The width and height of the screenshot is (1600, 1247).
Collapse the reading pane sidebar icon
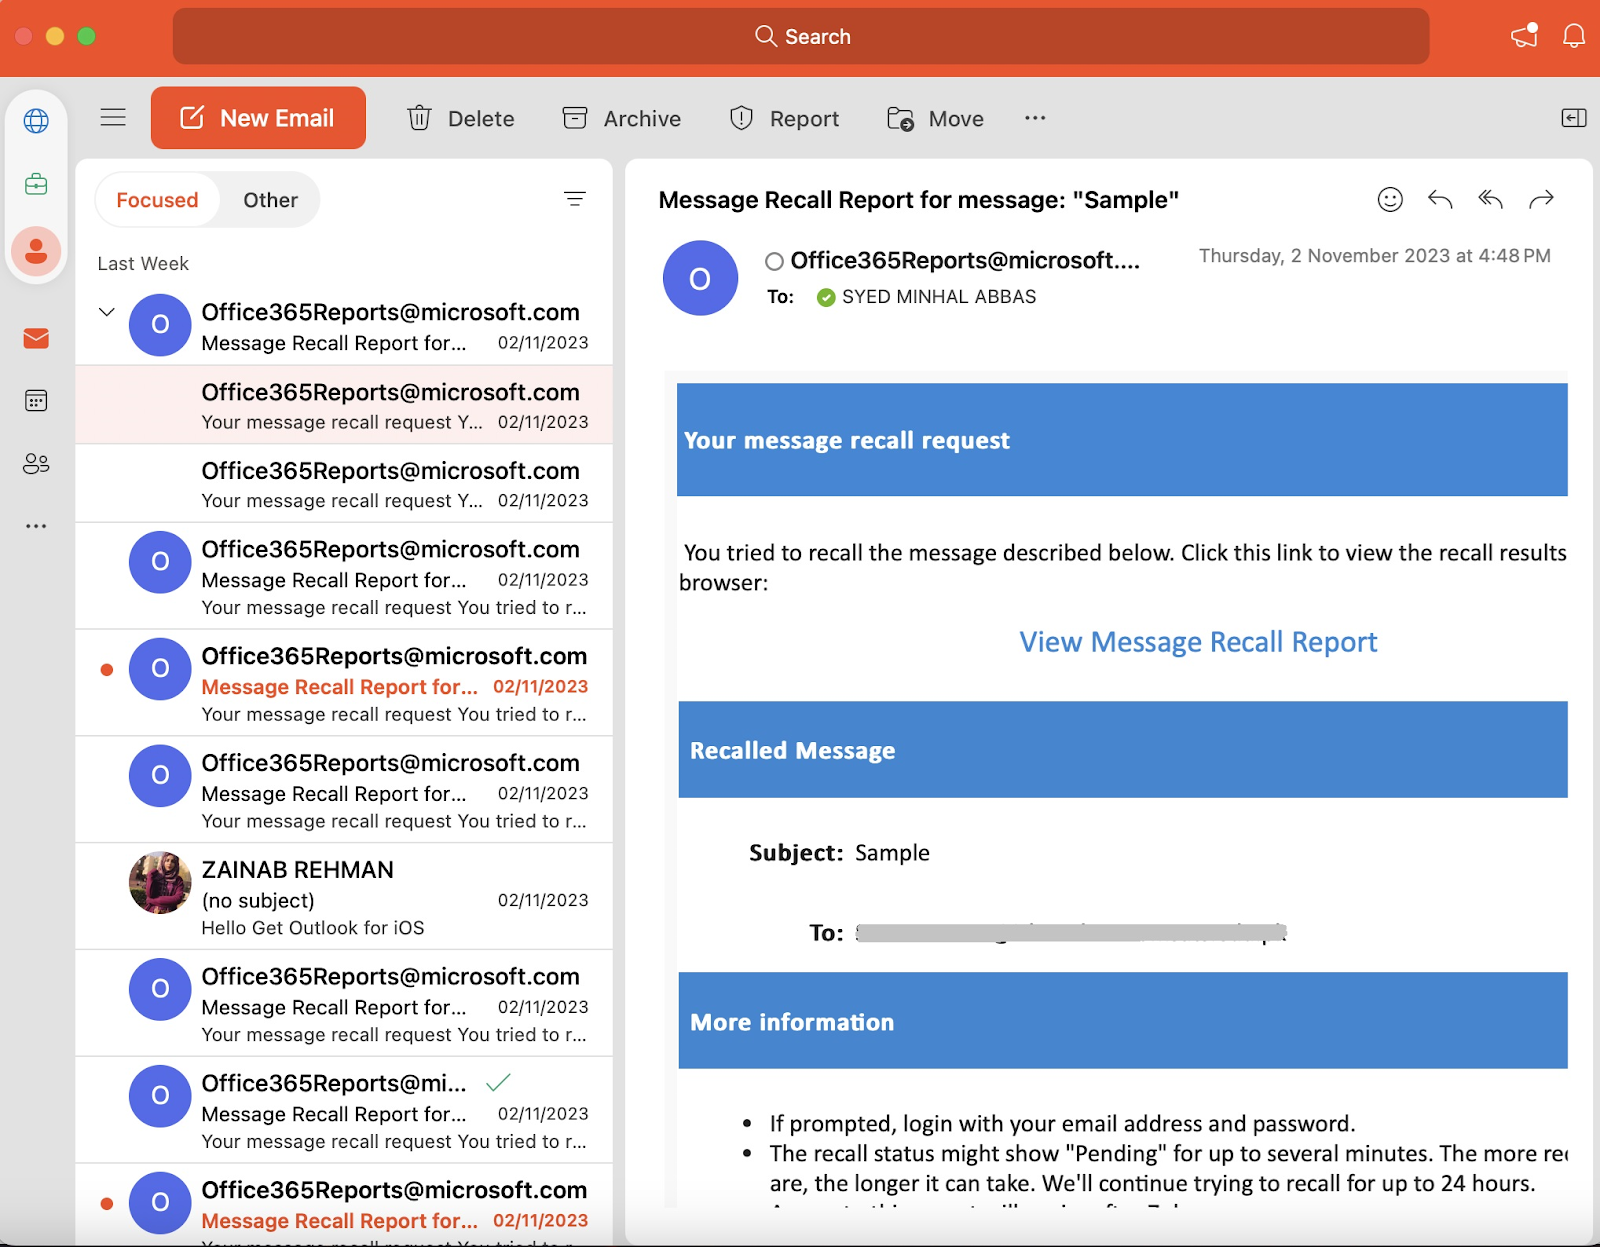tap(1573, 118)
